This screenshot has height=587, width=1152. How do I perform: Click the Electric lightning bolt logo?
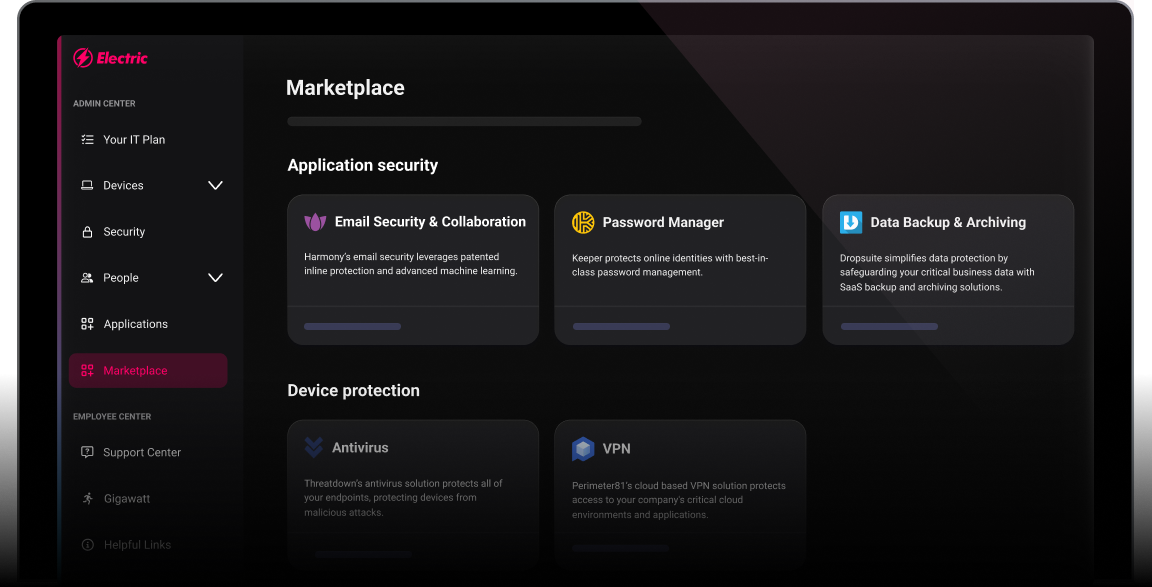(x=82, y=58)
